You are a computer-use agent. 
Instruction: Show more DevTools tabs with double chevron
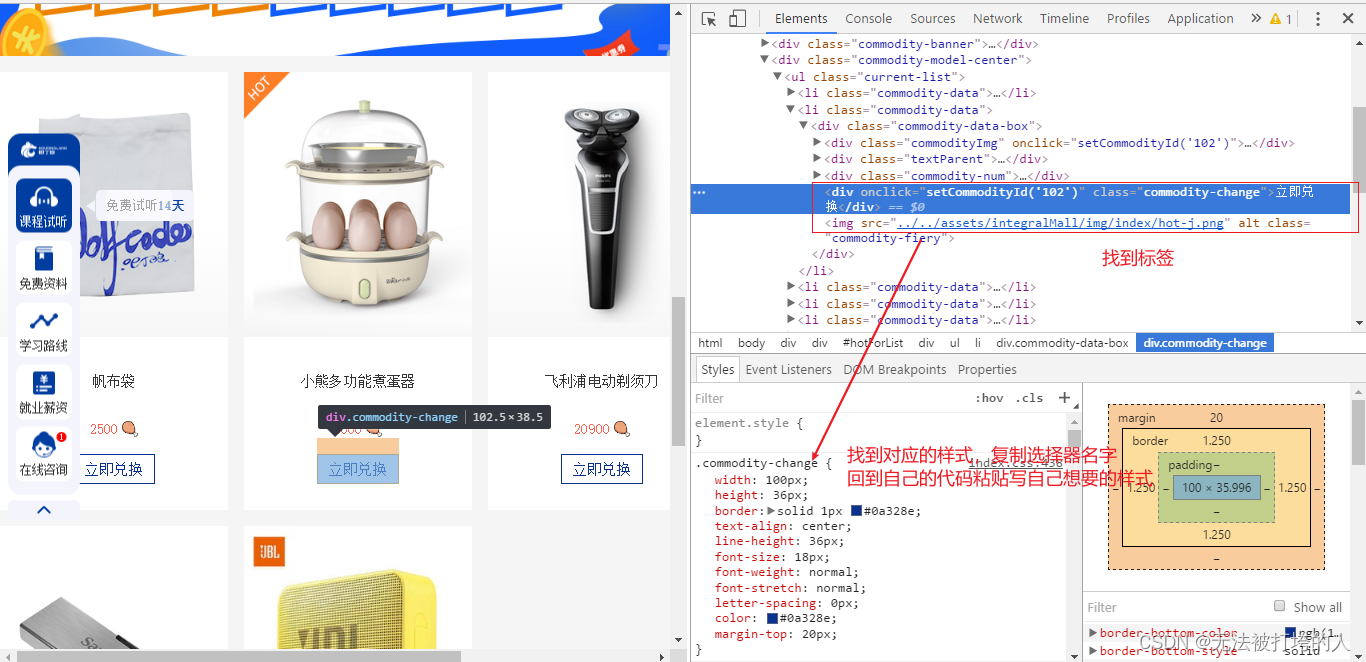point(1256,19)
